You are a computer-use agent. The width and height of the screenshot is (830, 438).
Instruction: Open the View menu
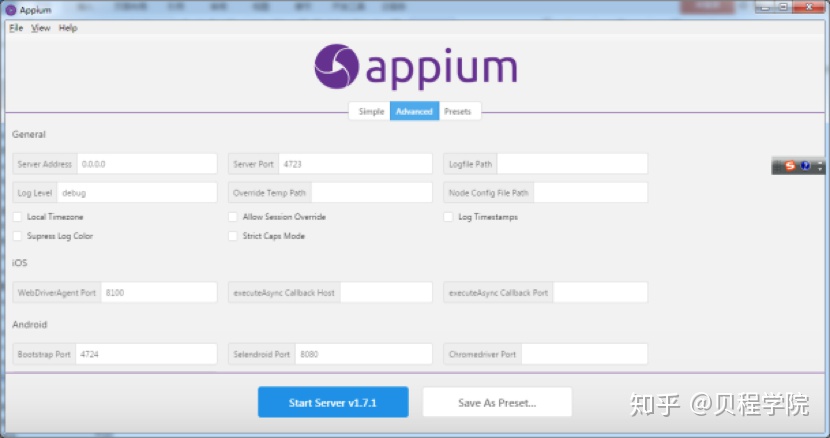[40, 28]
